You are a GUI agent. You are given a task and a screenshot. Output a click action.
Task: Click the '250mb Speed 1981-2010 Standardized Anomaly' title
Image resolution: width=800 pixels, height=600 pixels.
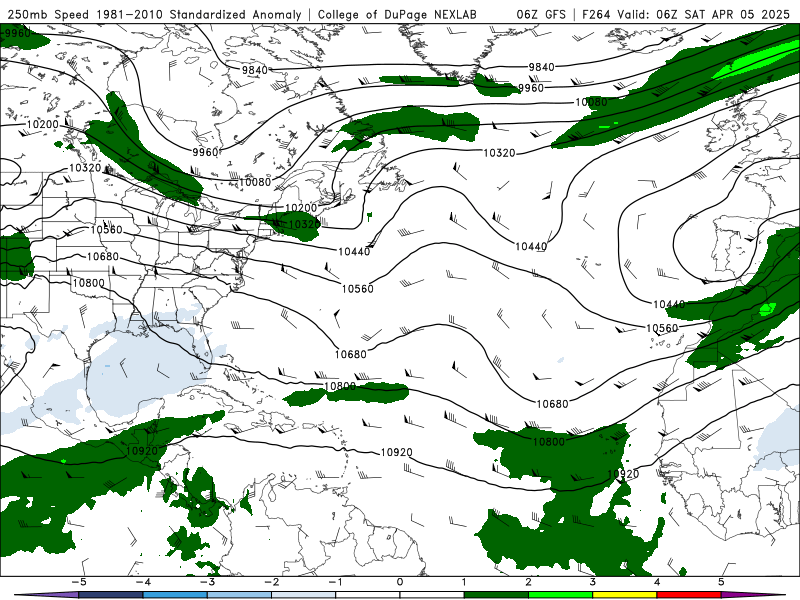point(155,14)
